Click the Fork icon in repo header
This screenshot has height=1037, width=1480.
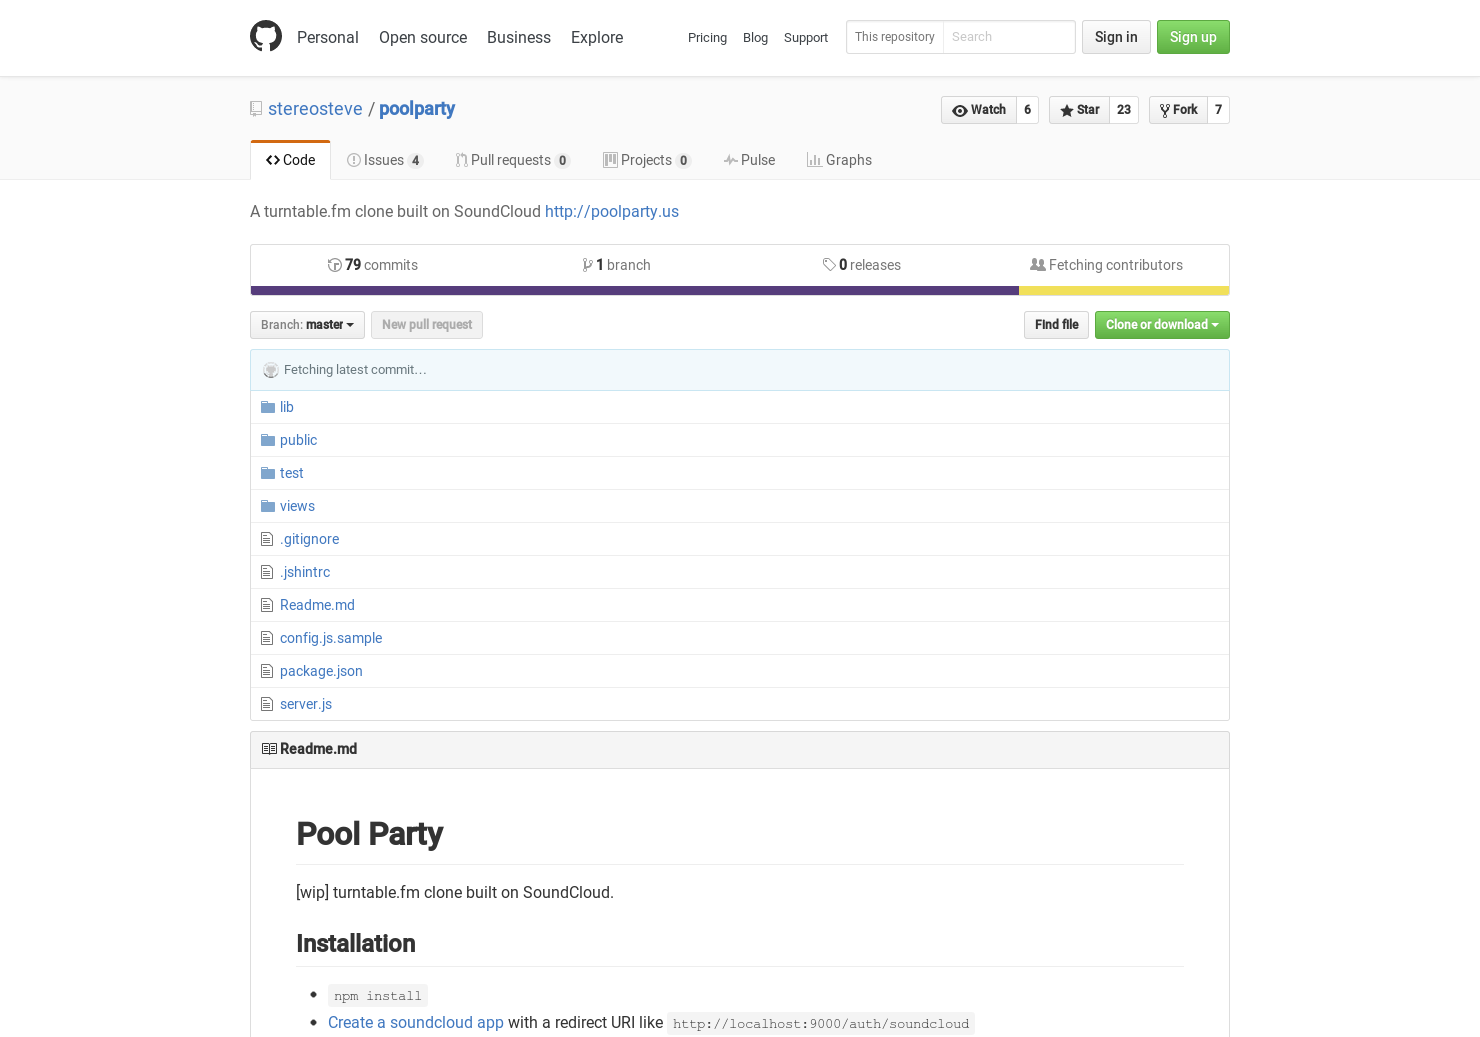[1163, 110]
